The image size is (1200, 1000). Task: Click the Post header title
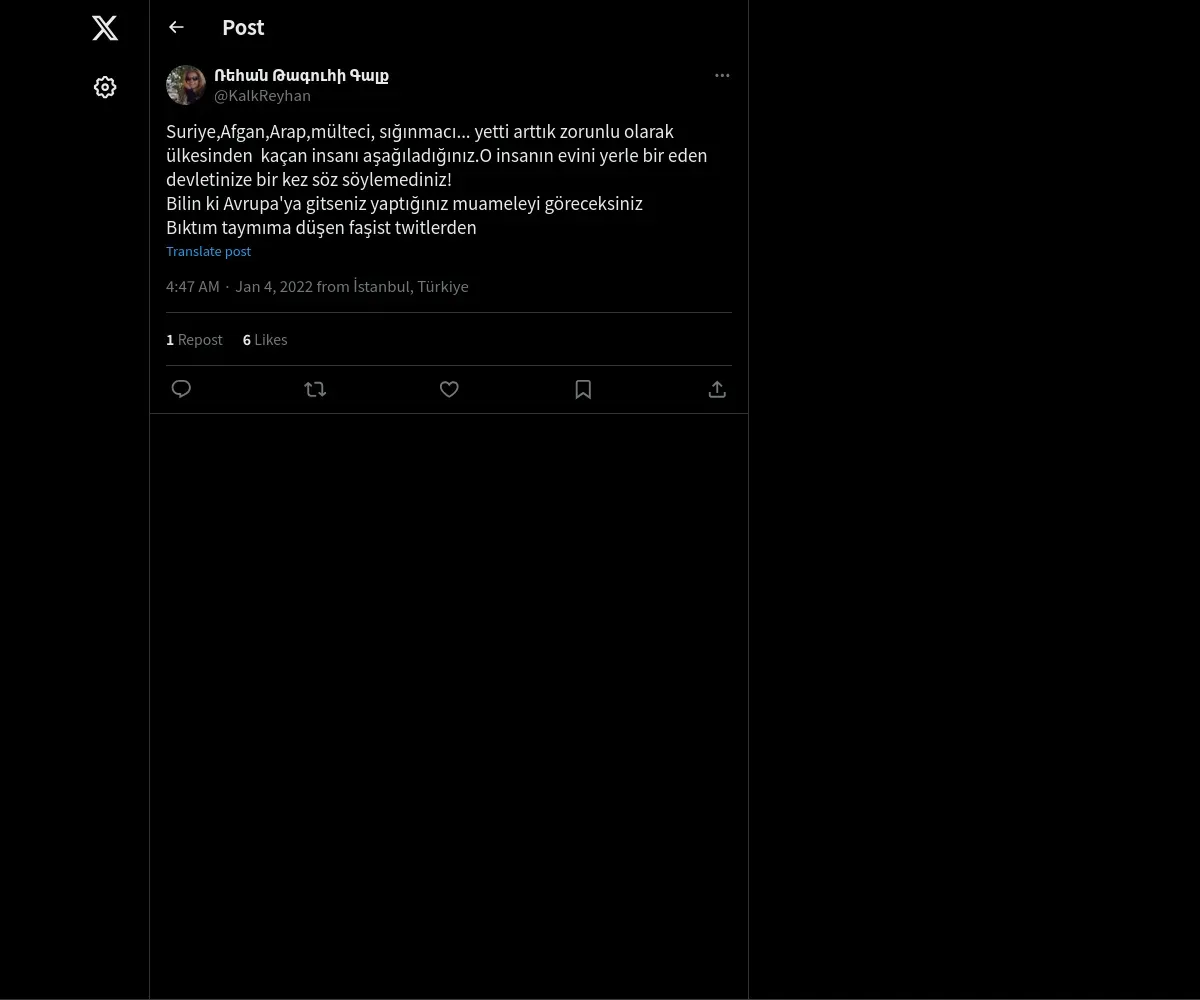click(243, 28)
